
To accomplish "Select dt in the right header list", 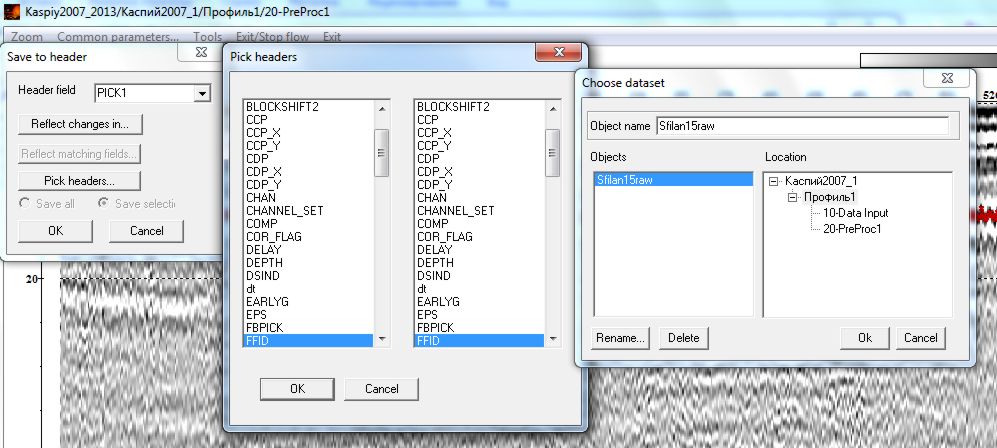I will click(479, 288).
